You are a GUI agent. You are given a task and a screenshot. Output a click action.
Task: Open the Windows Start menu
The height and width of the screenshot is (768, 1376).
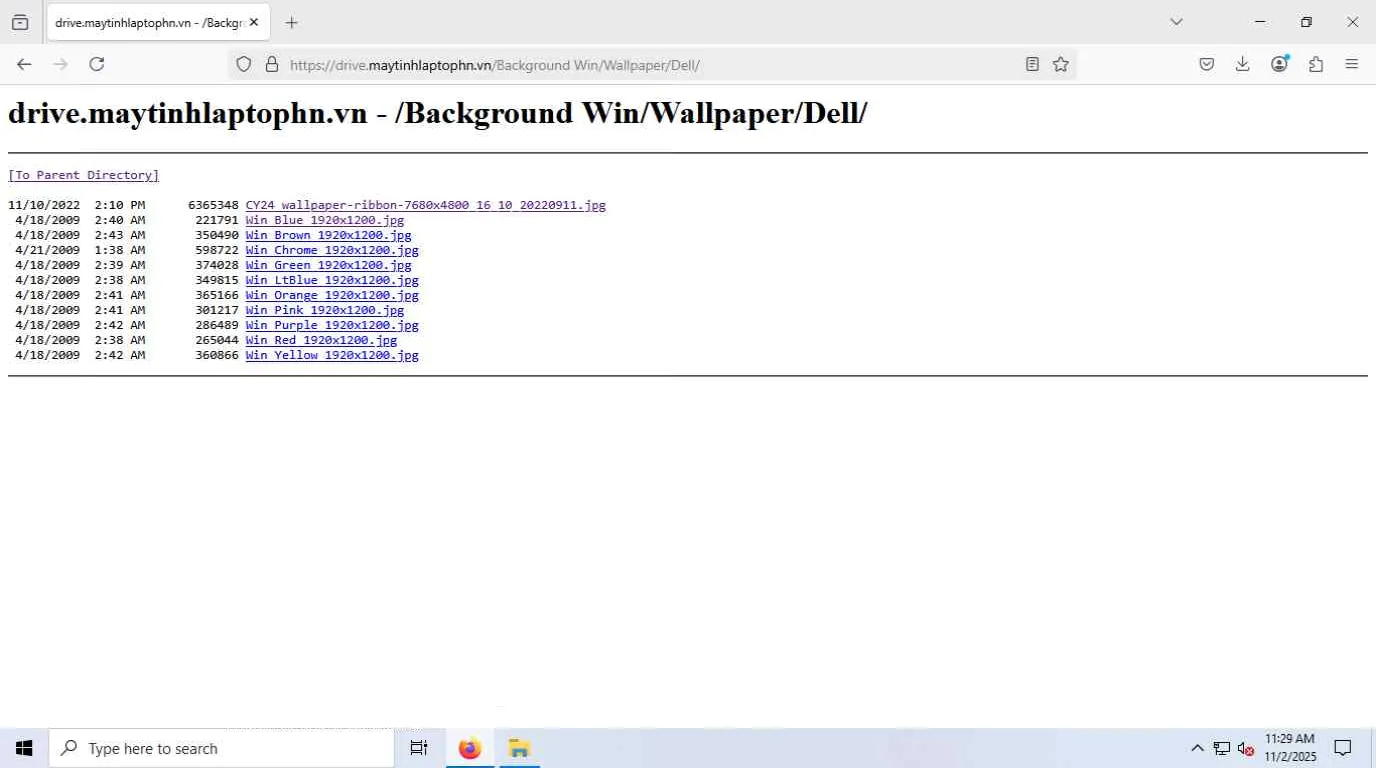24,748
